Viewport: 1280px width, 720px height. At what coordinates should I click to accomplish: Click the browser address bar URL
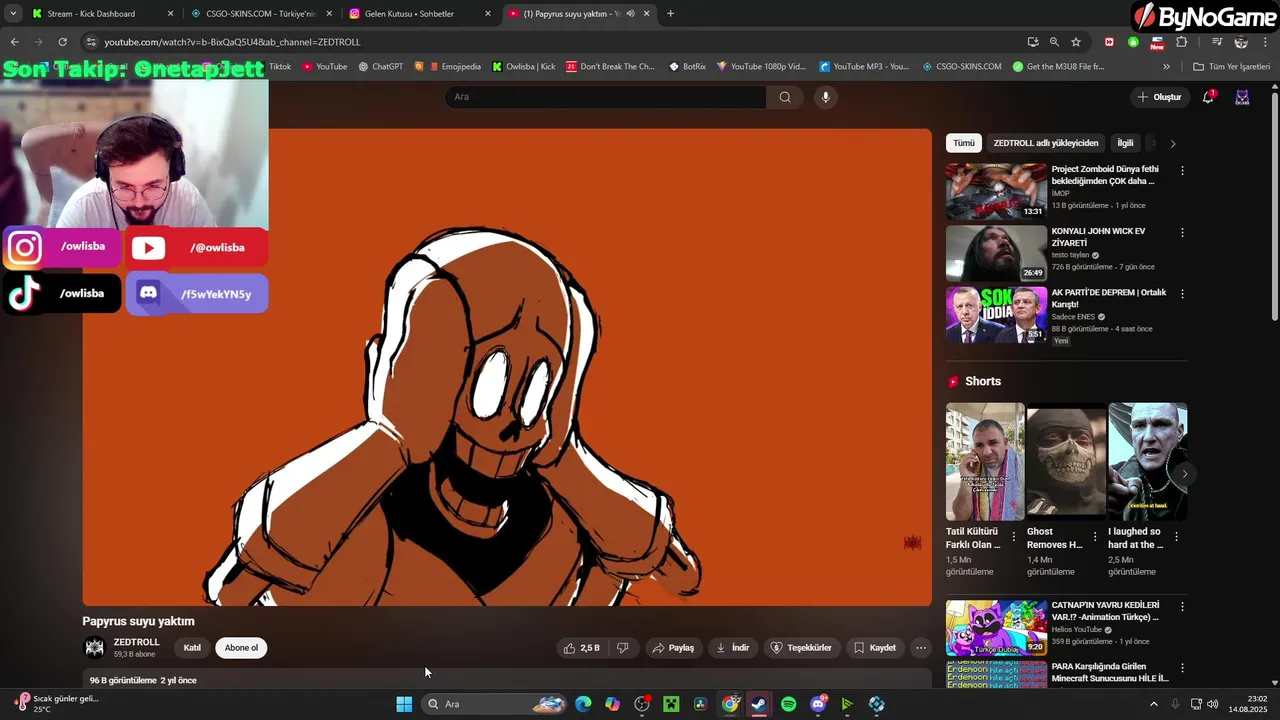coord(232,42)
